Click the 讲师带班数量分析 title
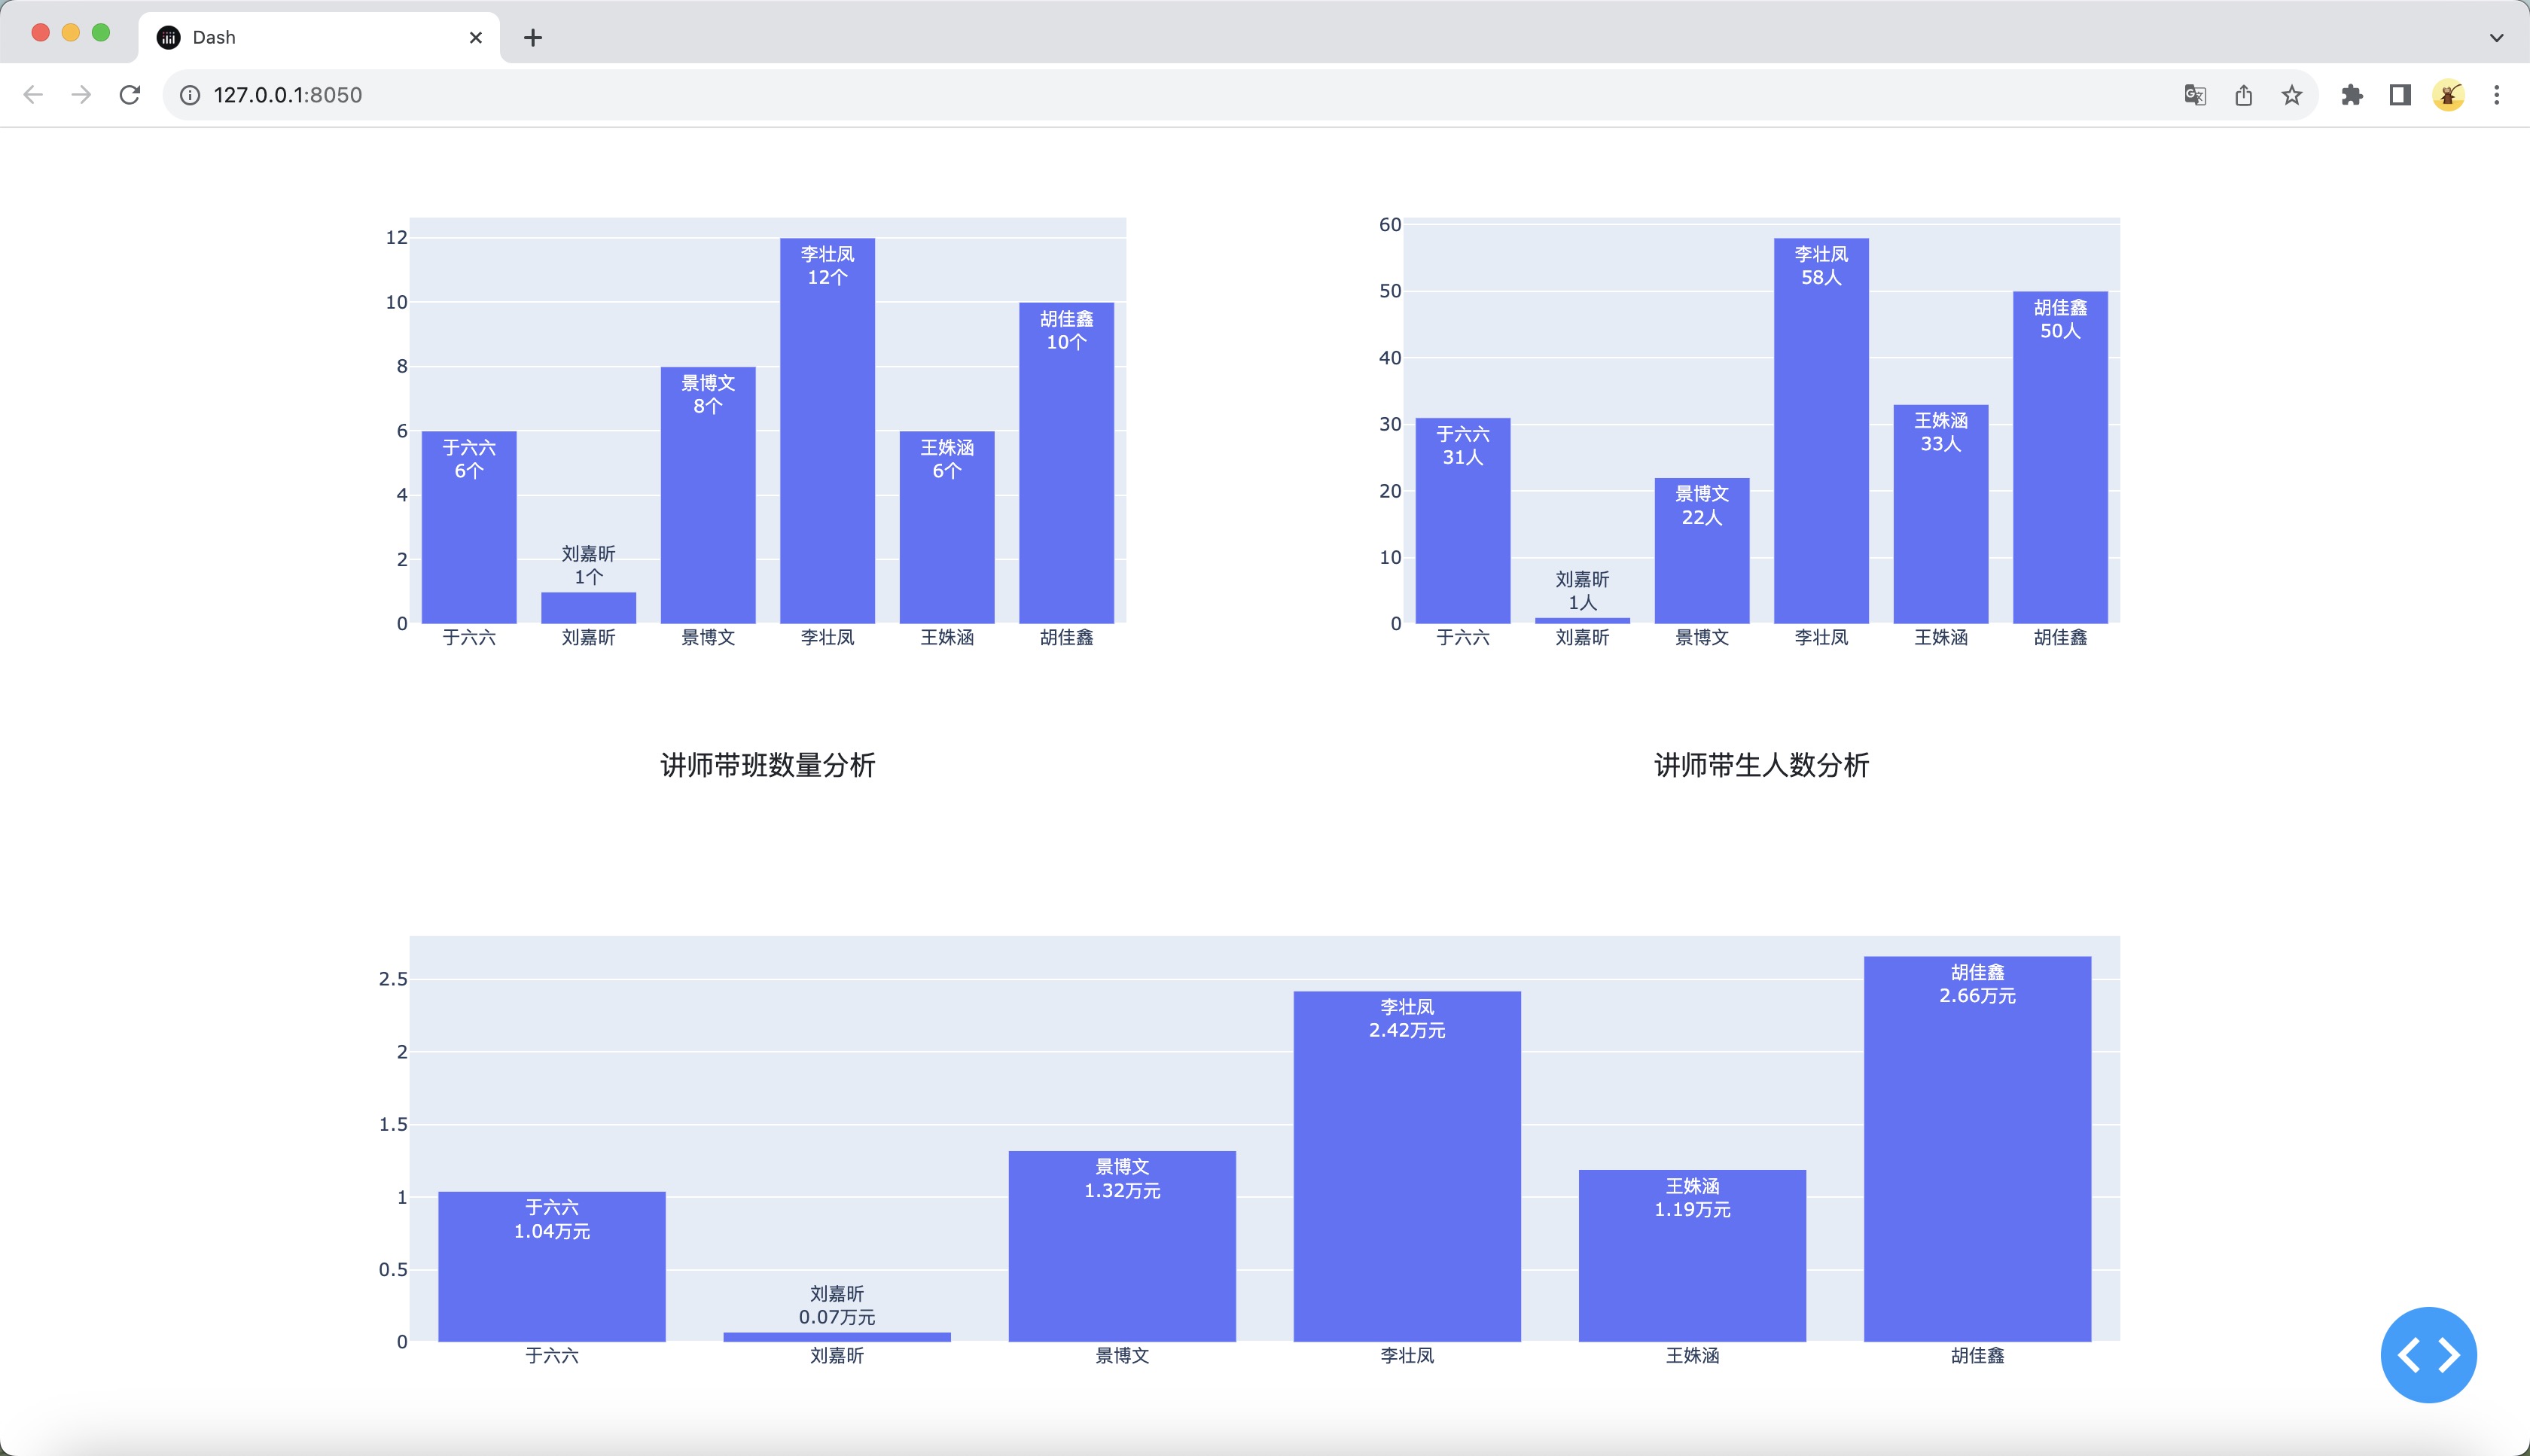This screenshot has width=2530, height=1456. pyautogui.click(x=768, y=765)
